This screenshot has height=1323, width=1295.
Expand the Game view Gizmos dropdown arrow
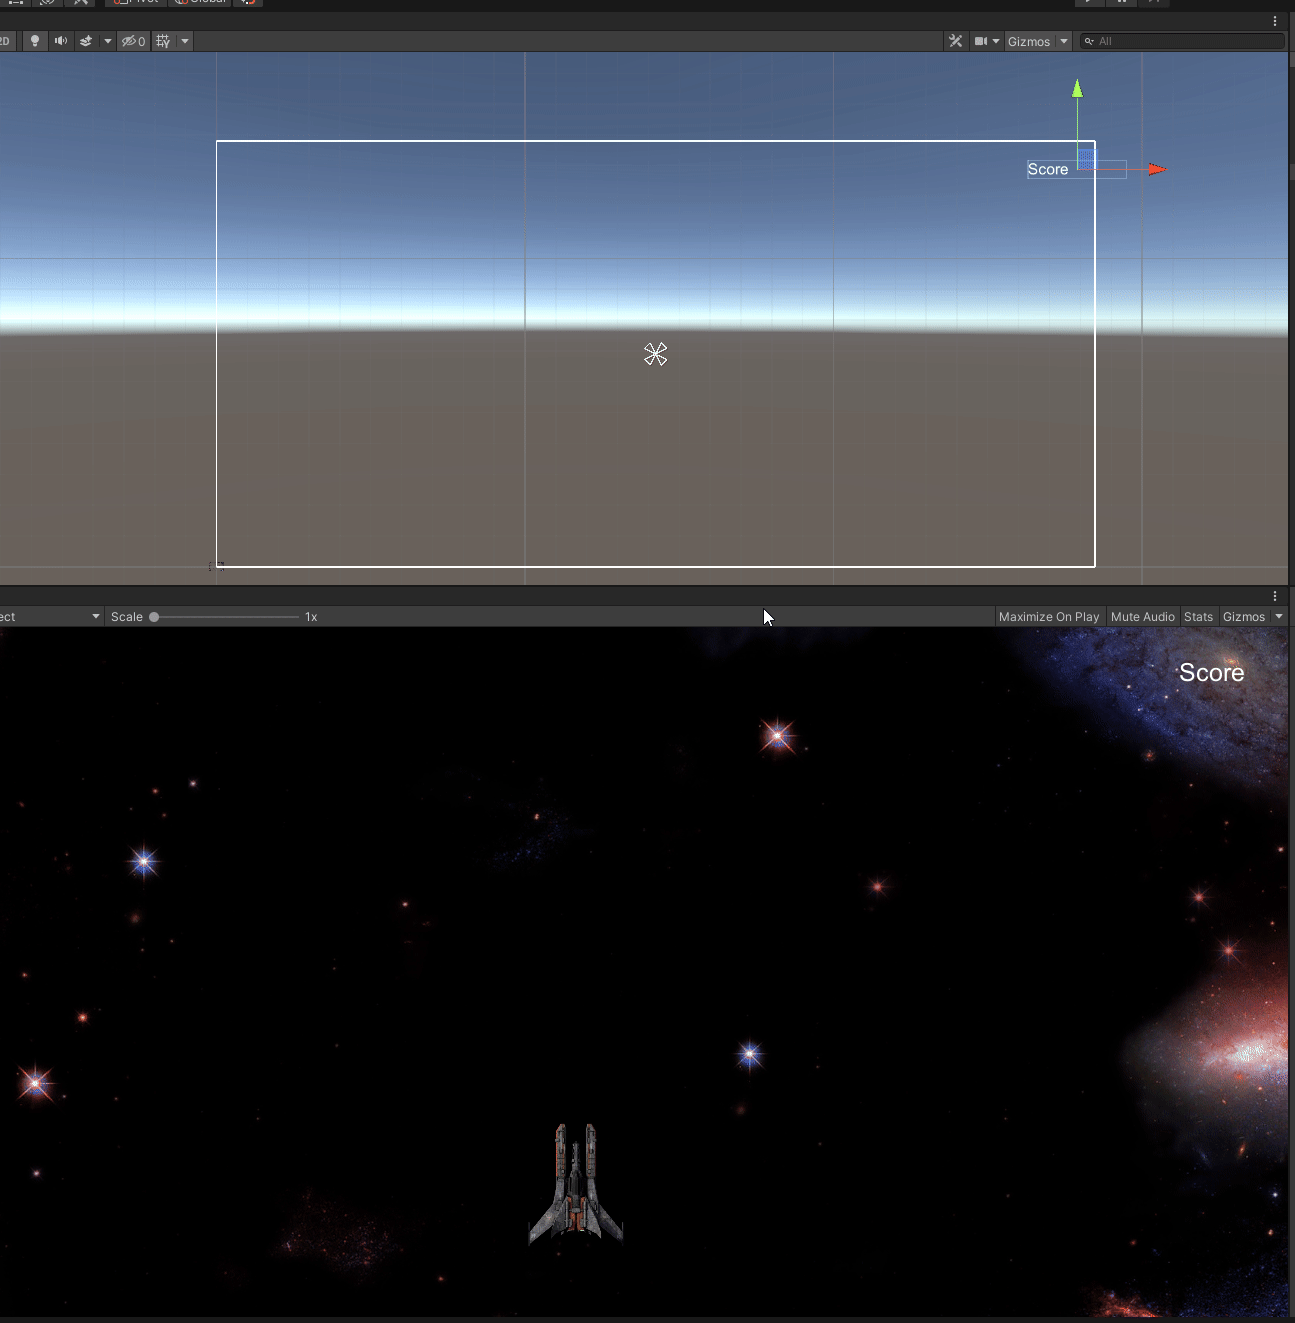click(x=1279, y=616)
